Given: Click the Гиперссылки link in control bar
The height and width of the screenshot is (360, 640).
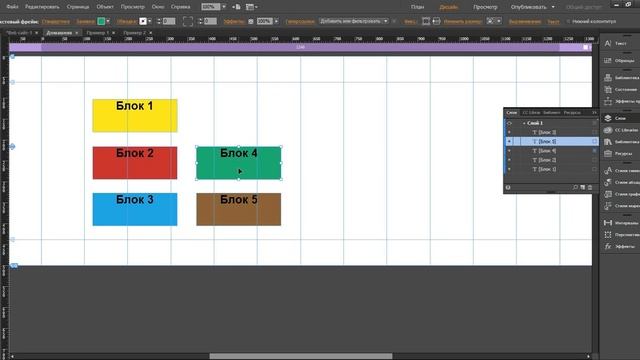Looking at the screenshot, I should (x=300, y=21).
